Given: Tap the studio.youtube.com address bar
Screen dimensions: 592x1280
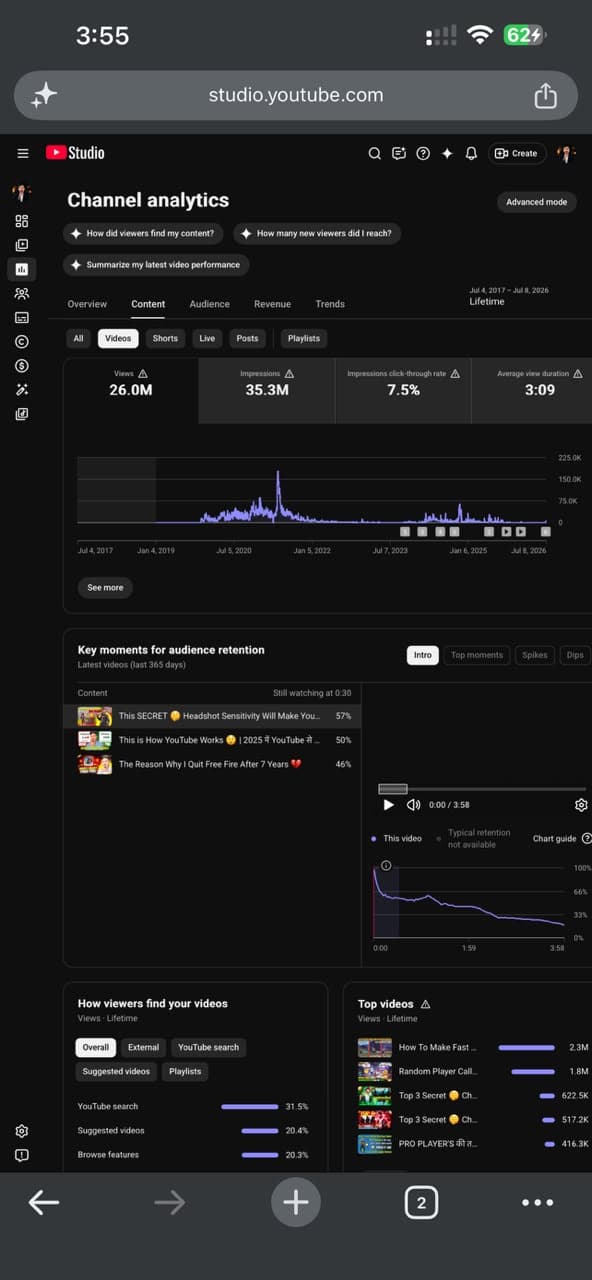Looking at the screenshot, I should pyautogui.click(x=296, y=95).
